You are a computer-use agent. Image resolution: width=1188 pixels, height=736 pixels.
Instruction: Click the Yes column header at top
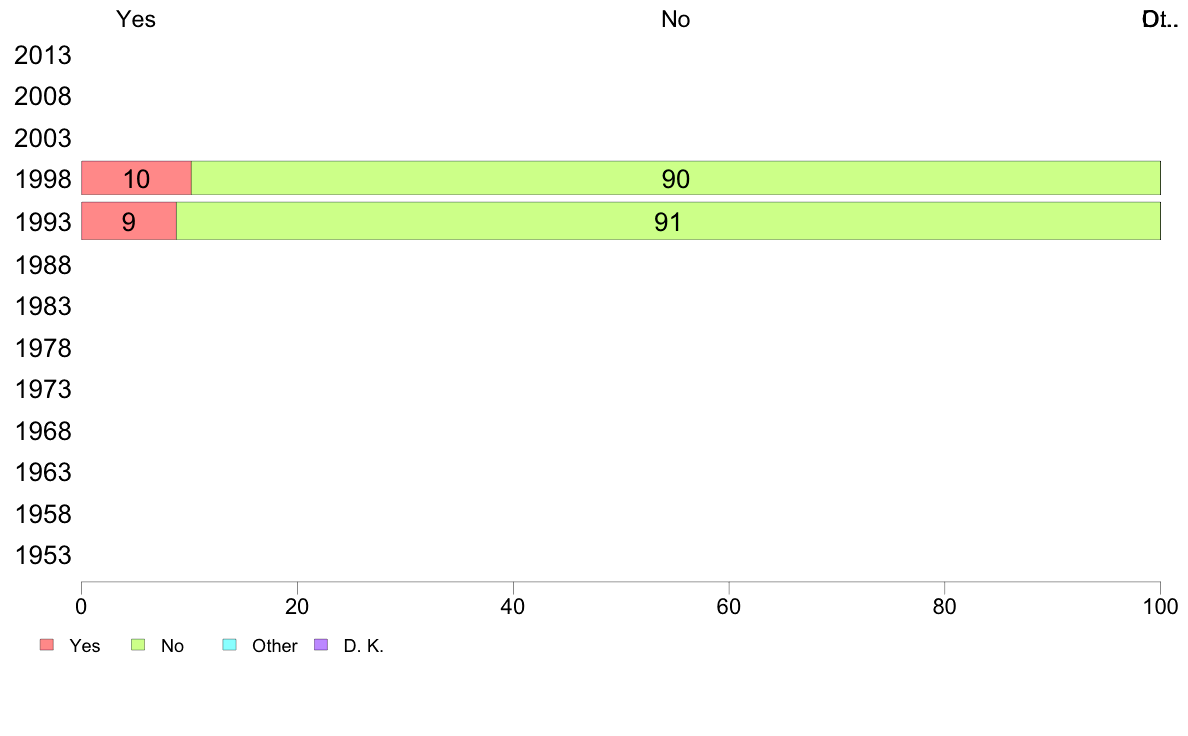136,19
